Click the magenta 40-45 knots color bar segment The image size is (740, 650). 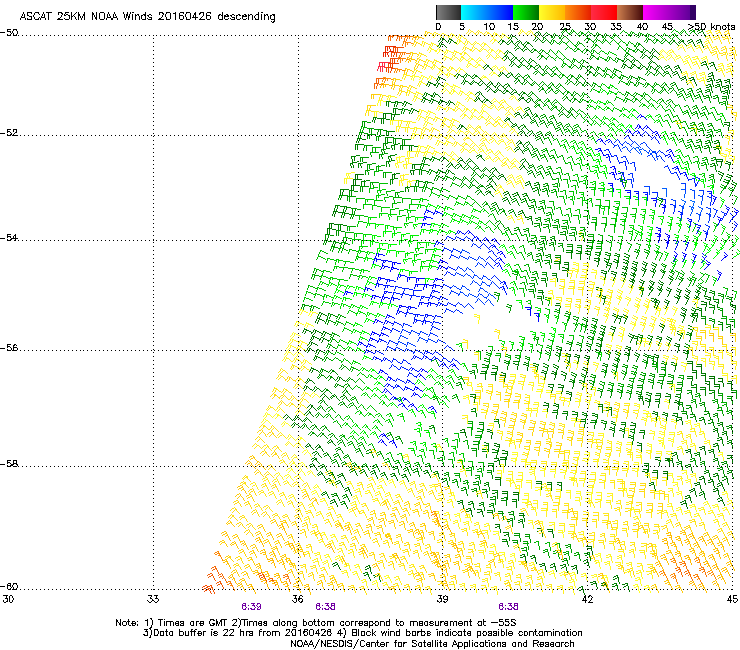[x=656, y=12]
